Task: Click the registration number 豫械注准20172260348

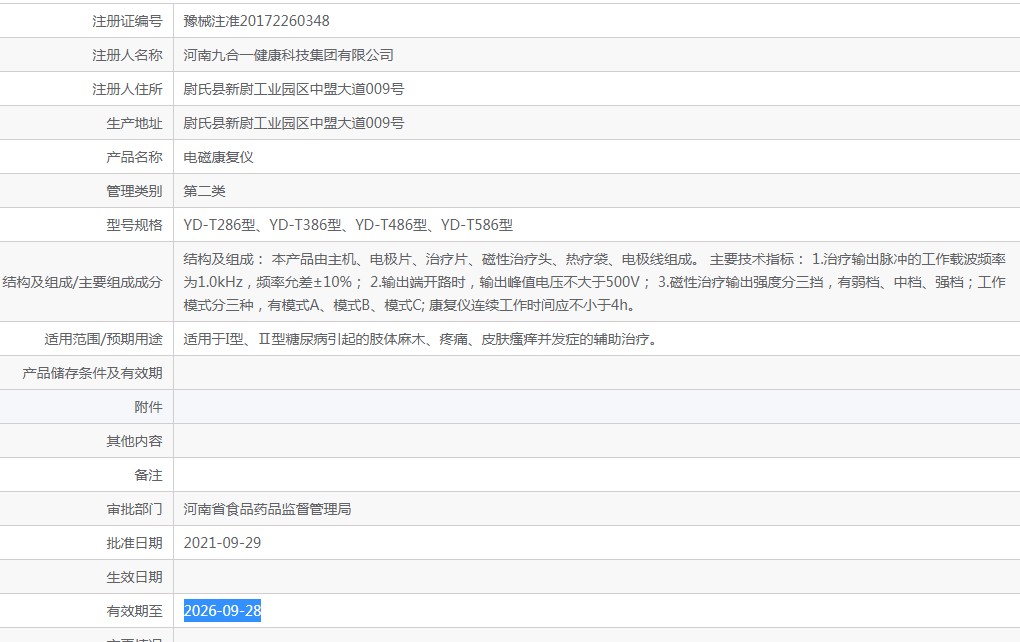Action: coord(257,21)
